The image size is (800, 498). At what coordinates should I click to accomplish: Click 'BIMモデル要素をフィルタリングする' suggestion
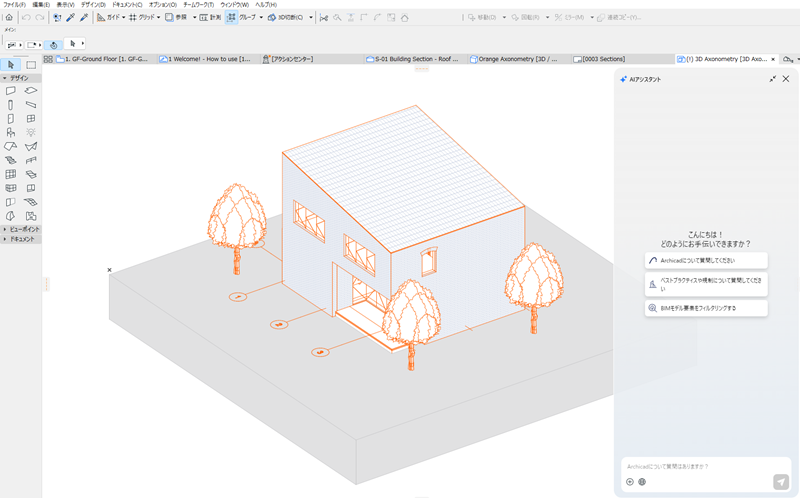706,308
